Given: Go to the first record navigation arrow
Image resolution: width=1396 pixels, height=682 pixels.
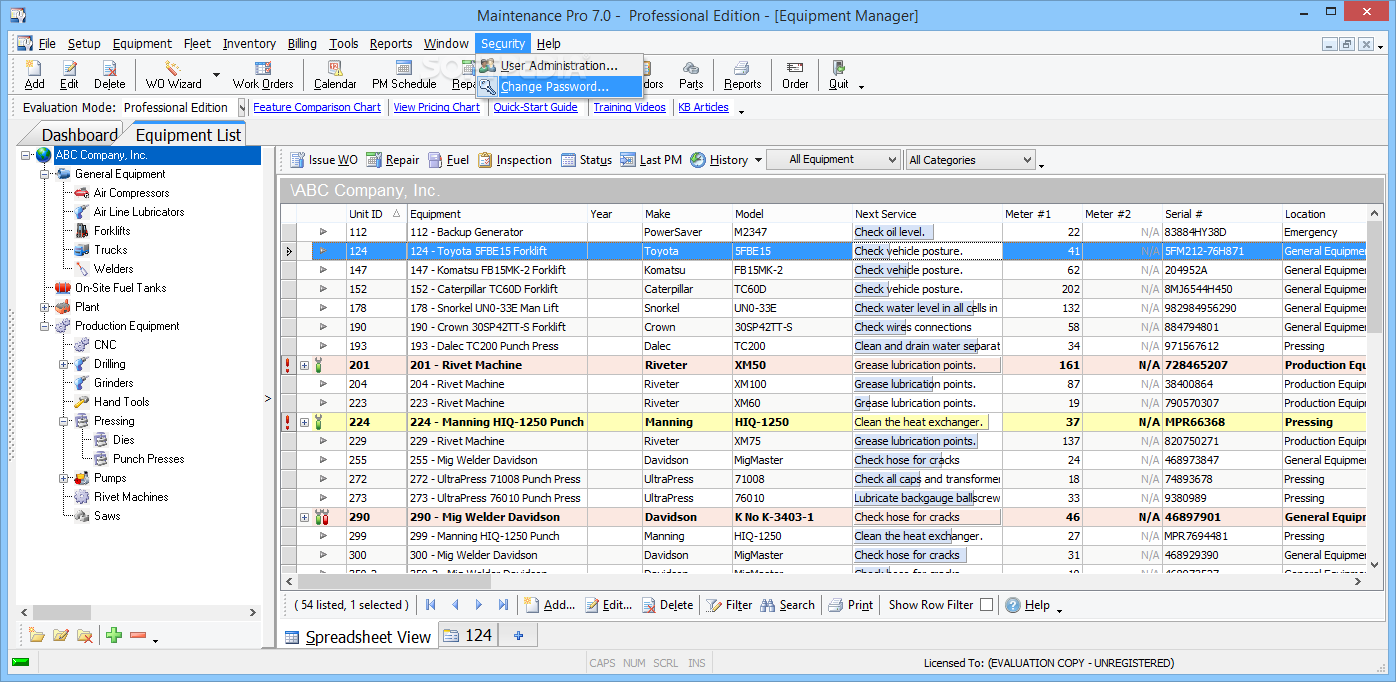Looking at the screenshot, I should 431,605.
